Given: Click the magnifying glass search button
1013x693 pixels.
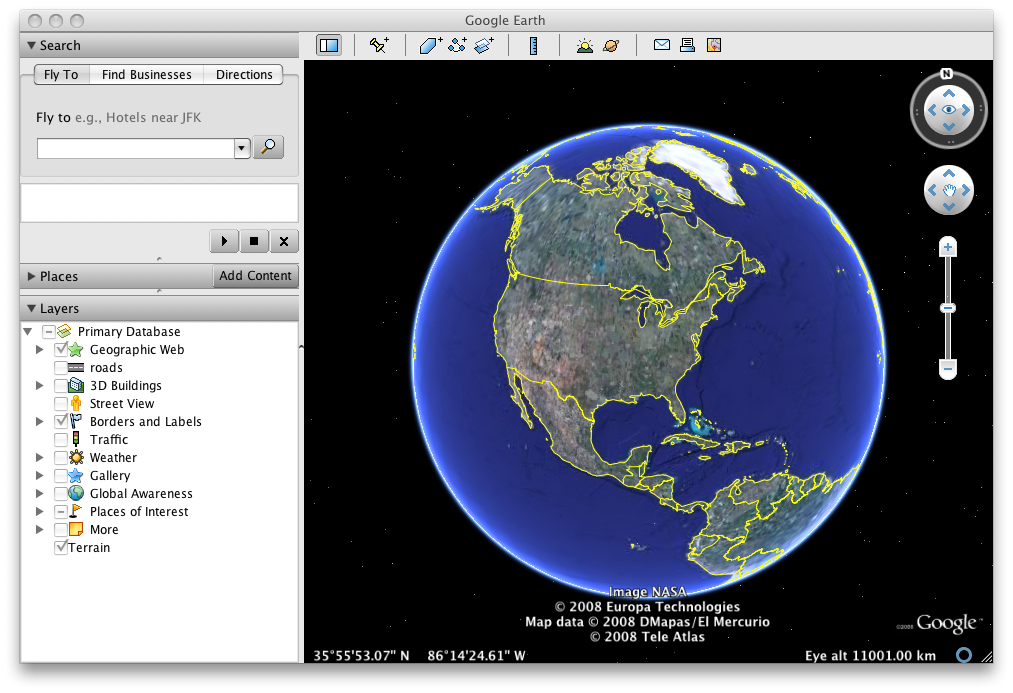Looking at the screenshot, I should (268, 147).
